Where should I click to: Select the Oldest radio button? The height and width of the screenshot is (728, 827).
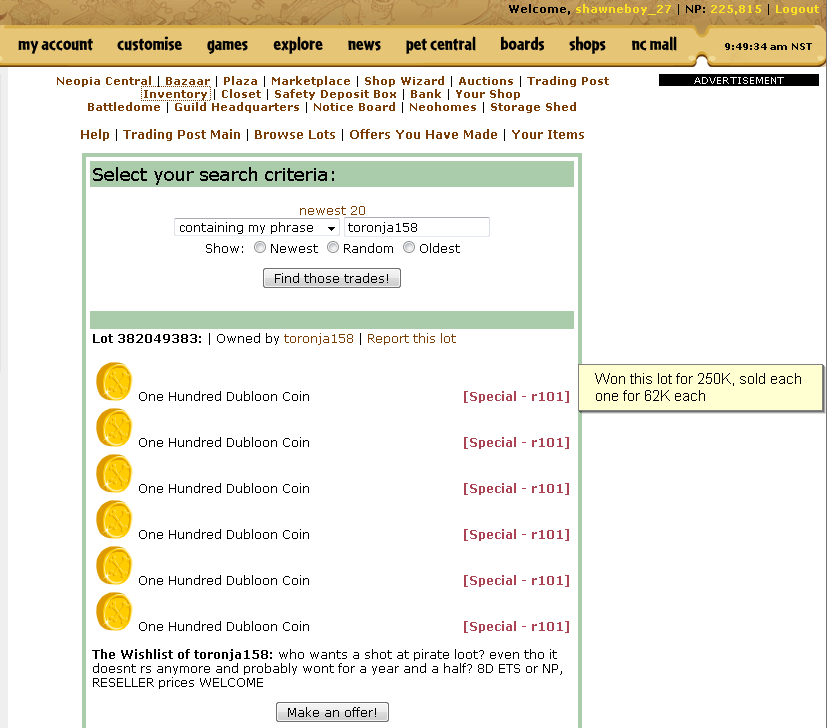409,247
